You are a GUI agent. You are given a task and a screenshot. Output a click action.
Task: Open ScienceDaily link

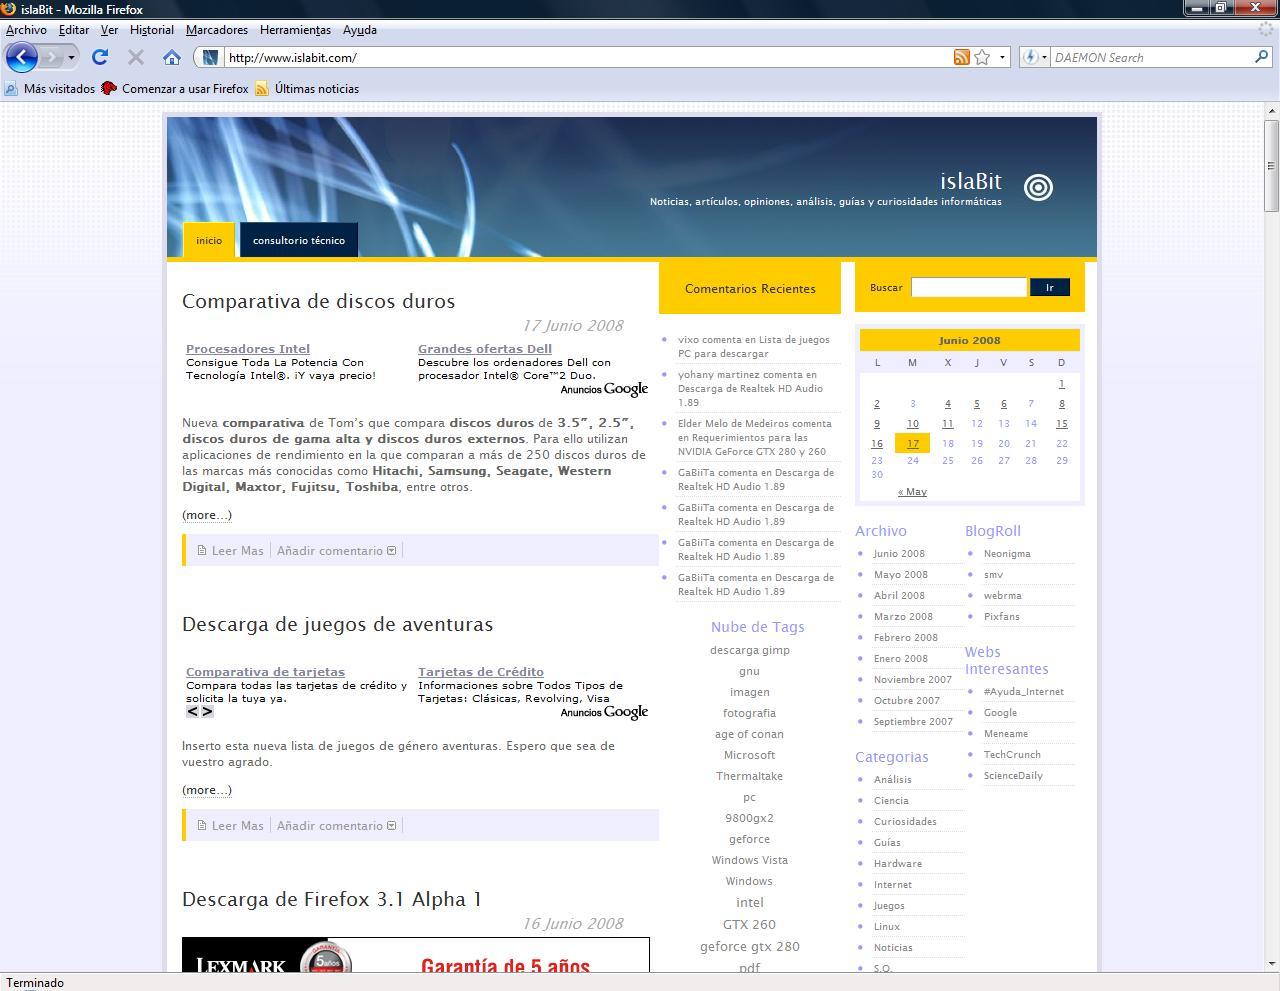(1013, 775)
